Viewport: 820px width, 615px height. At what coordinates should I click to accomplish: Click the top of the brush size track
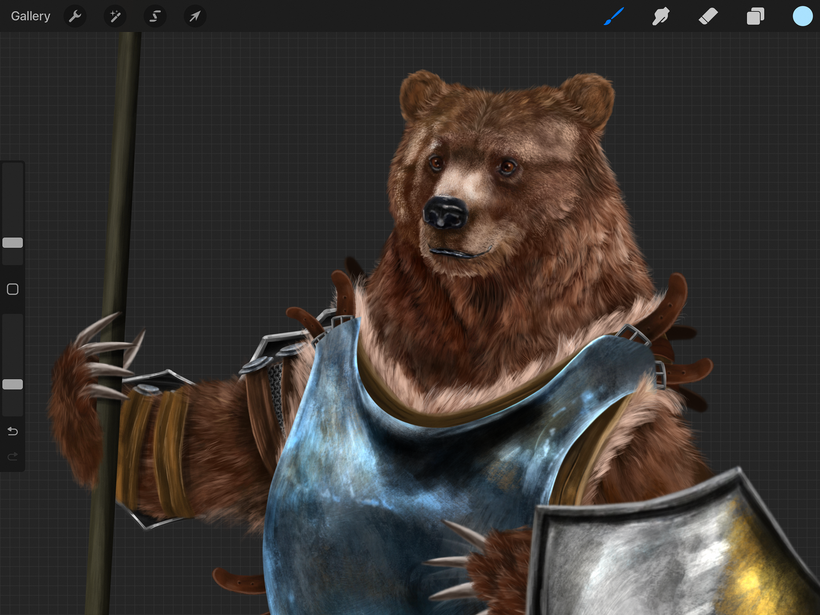click(x=13, y=168)
